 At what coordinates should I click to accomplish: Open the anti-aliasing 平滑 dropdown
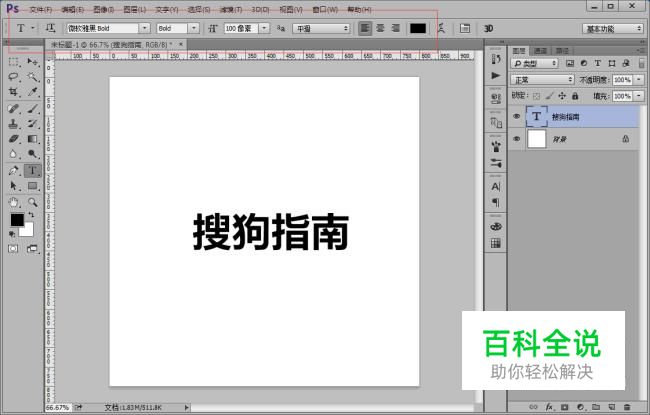pyautogui.click(x=321, y=29)
